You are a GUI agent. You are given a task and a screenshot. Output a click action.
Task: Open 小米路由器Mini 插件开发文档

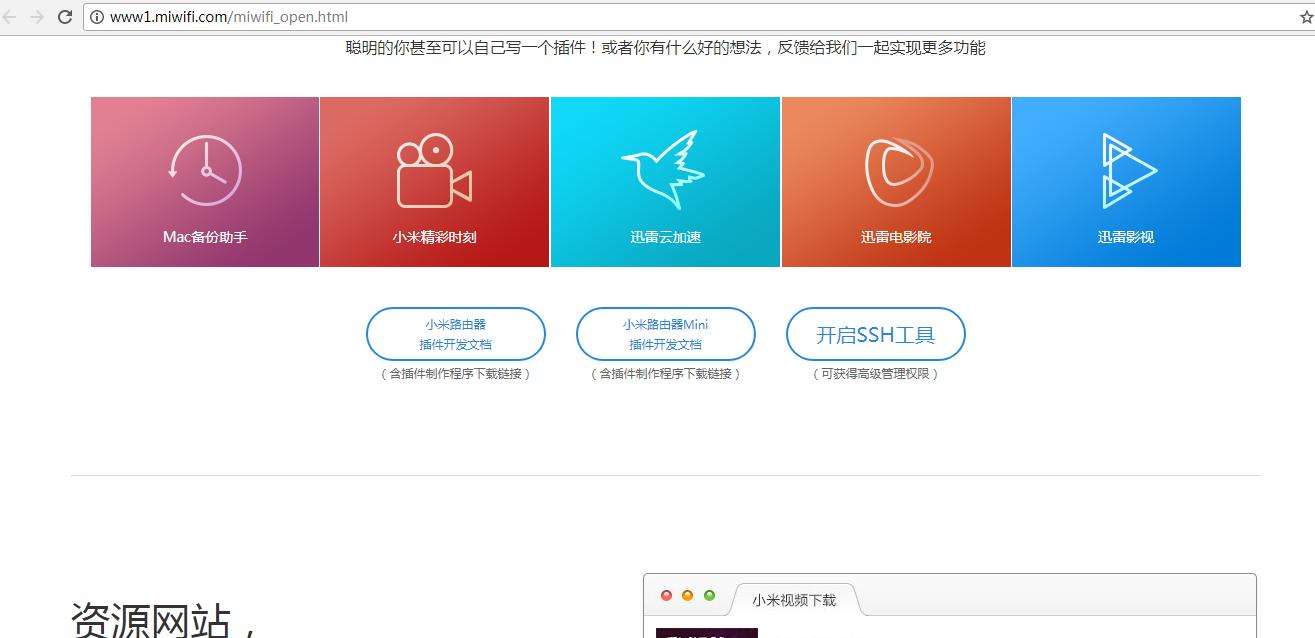pos(665,333)
